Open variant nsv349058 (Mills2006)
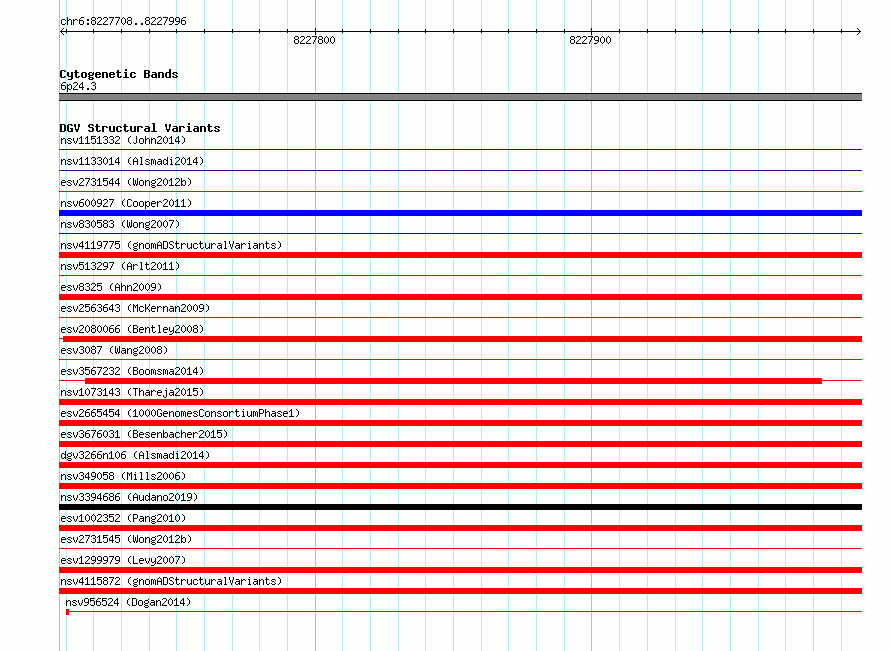This screenshot has width=890, height=651. coord(123,476)
